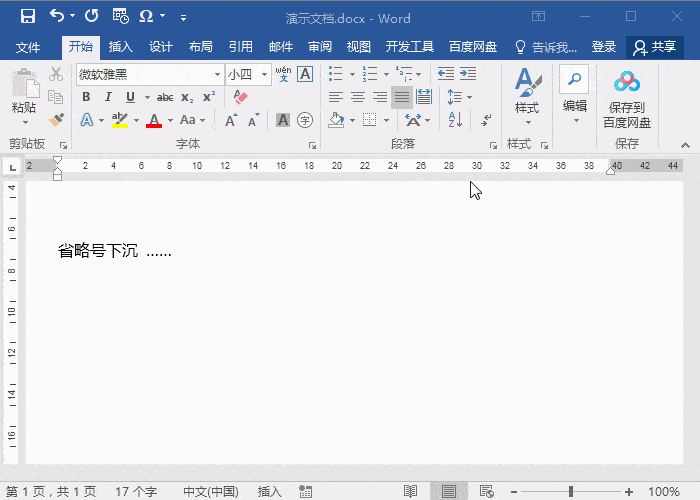Image resolution: width=700 pixels, height=500 pixels.
Task: Open macro recording icon in status bar
Action: (x=305, y=492)
